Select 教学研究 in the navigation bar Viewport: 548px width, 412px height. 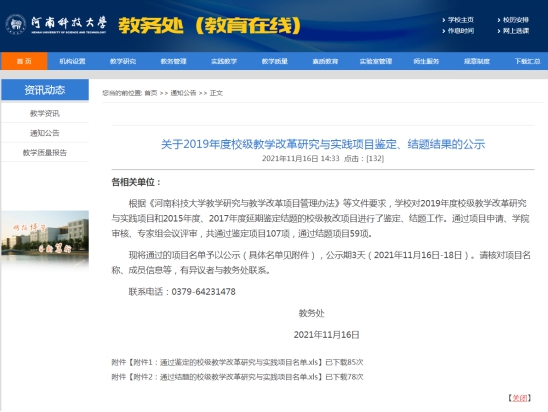123,61
